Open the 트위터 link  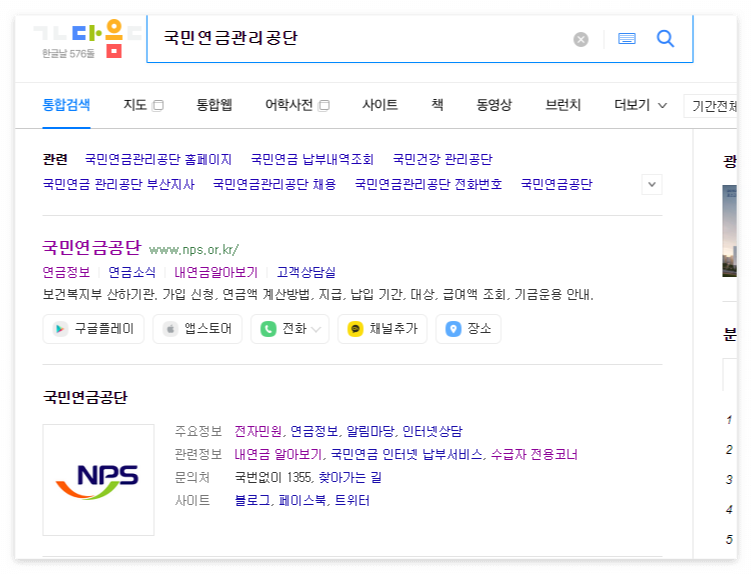tap(352, 501)
